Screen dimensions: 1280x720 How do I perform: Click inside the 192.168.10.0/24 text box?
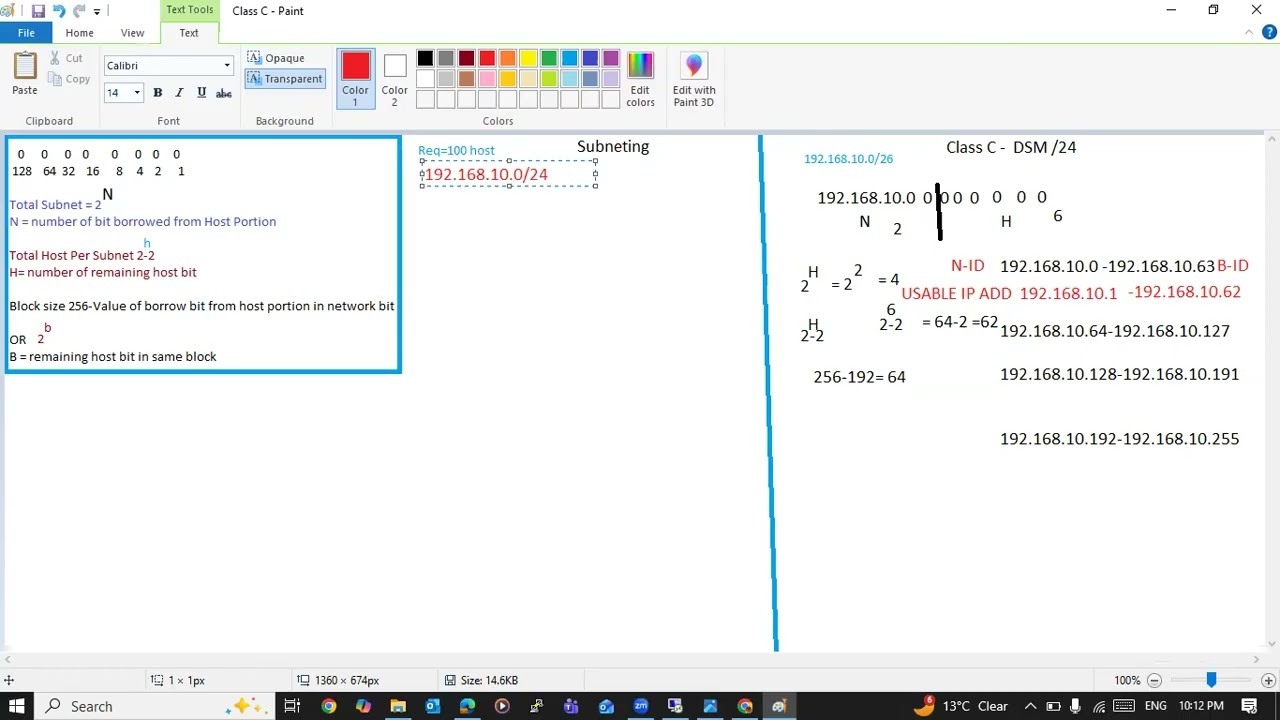[509, 174]
